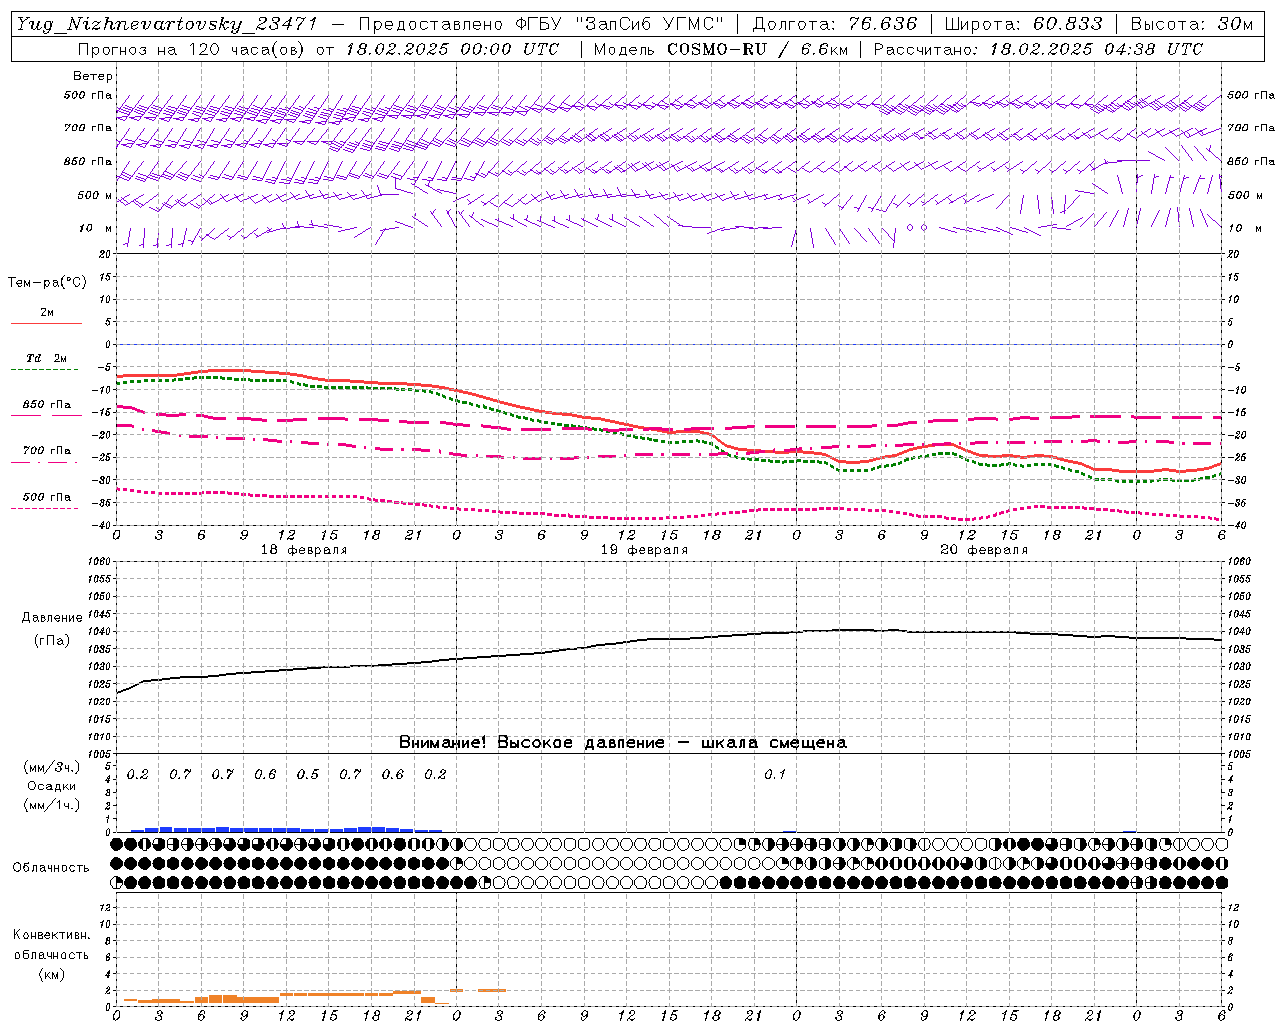Viewport: 1280px width, 1024px height.
Task: Click the 850 гПа entry in temperature legend
Action: 47,405
